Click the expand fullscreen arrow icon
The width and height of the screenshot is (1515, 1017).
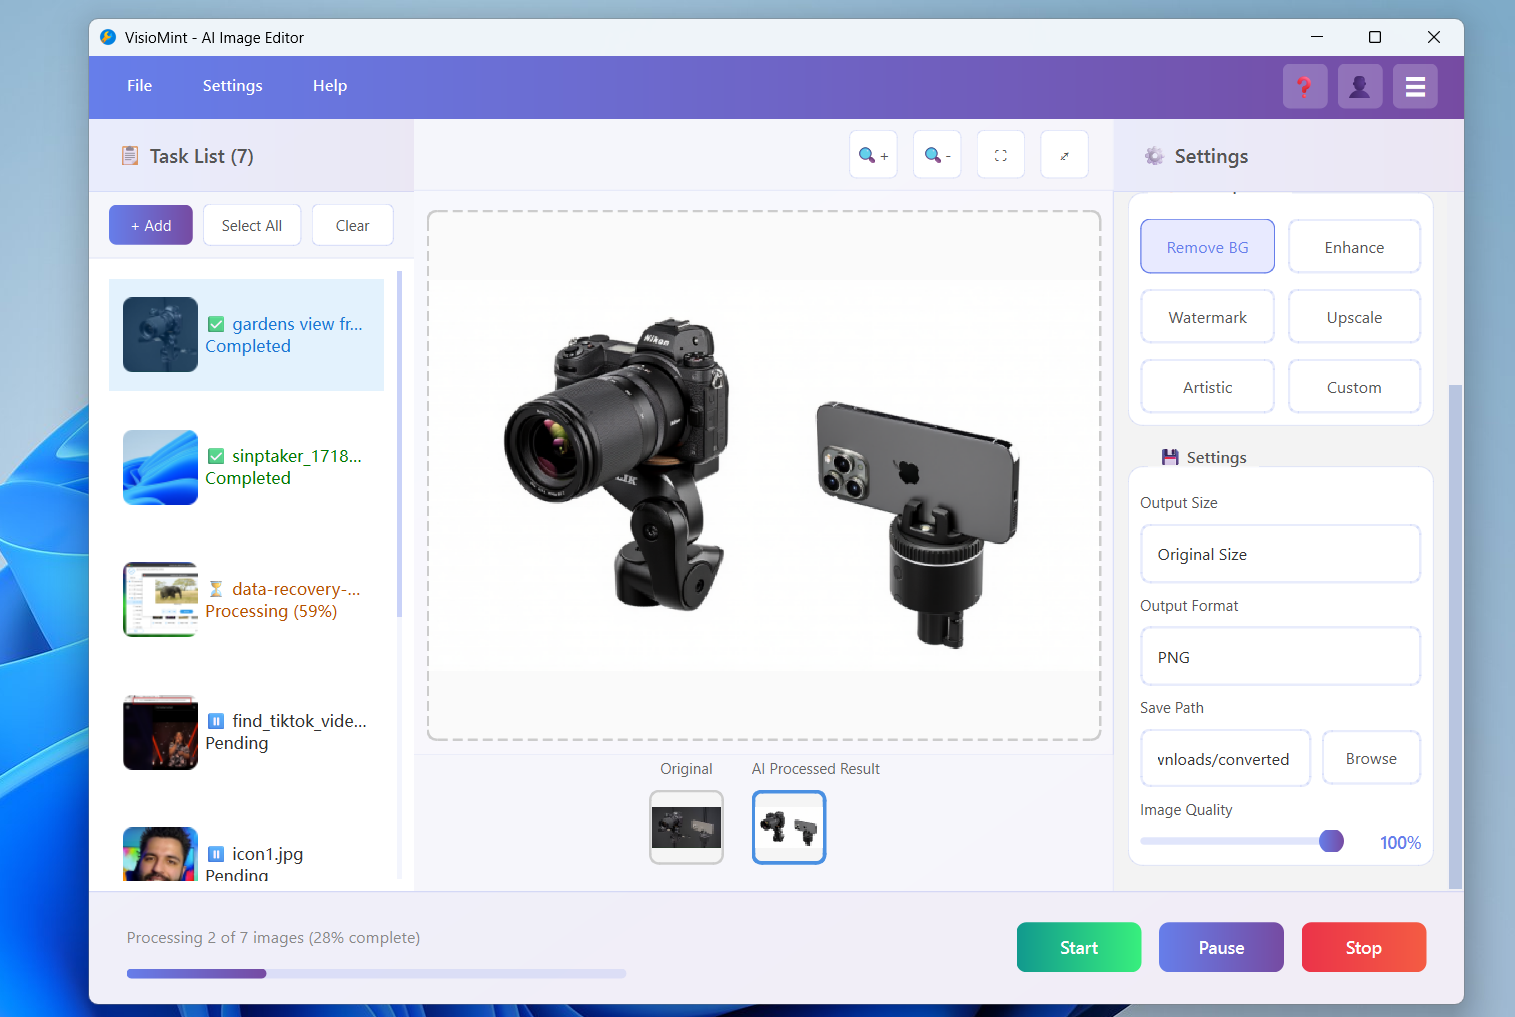[1064, 156]
